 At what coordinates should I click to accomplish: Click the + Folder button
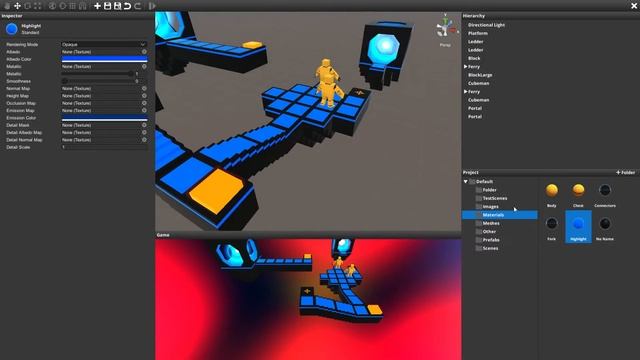(x=625, y=173)
